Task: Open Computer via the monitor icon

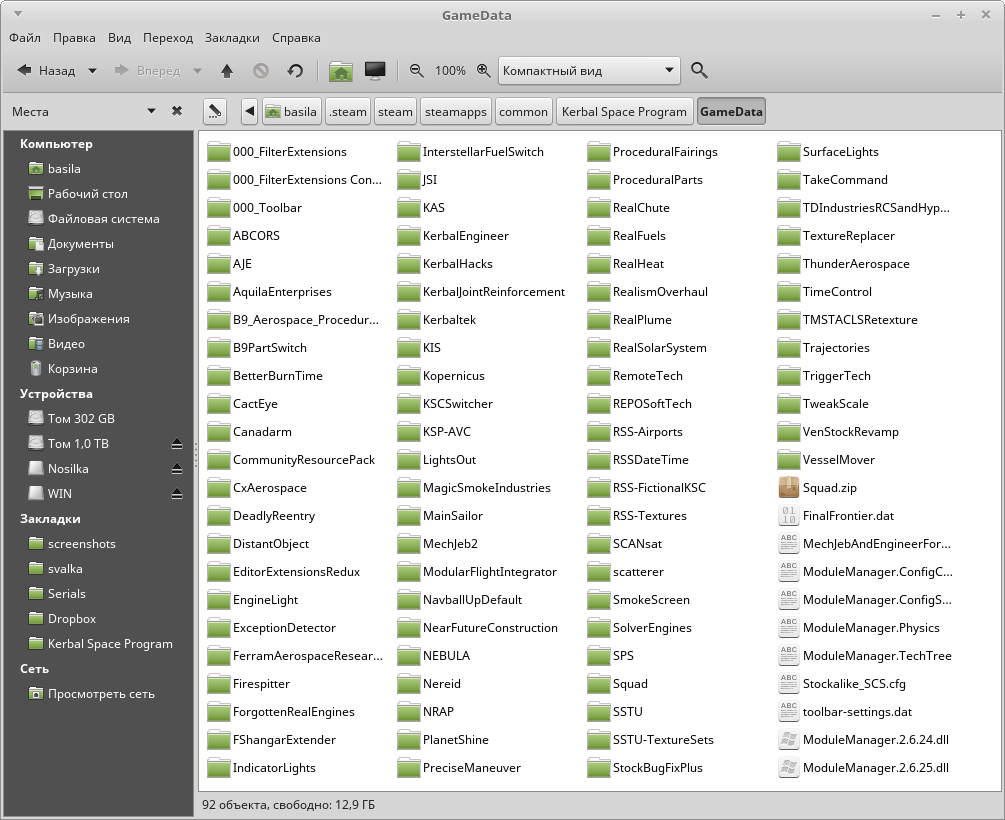Action: (375, 71)
